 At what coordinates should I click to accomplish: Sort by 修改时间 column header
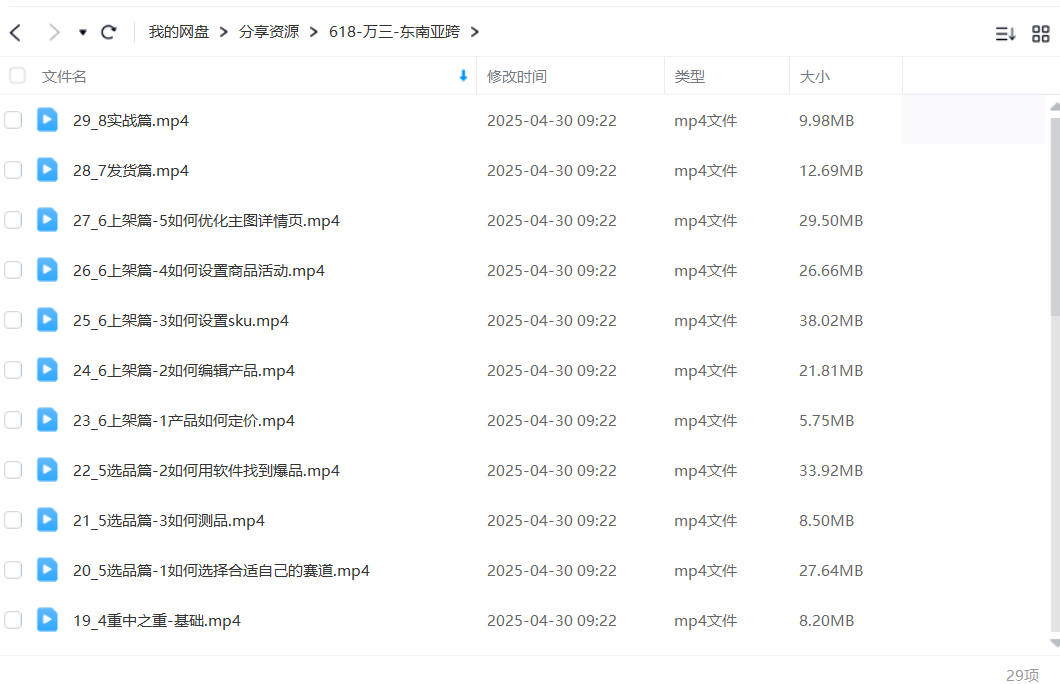(516, 76)
